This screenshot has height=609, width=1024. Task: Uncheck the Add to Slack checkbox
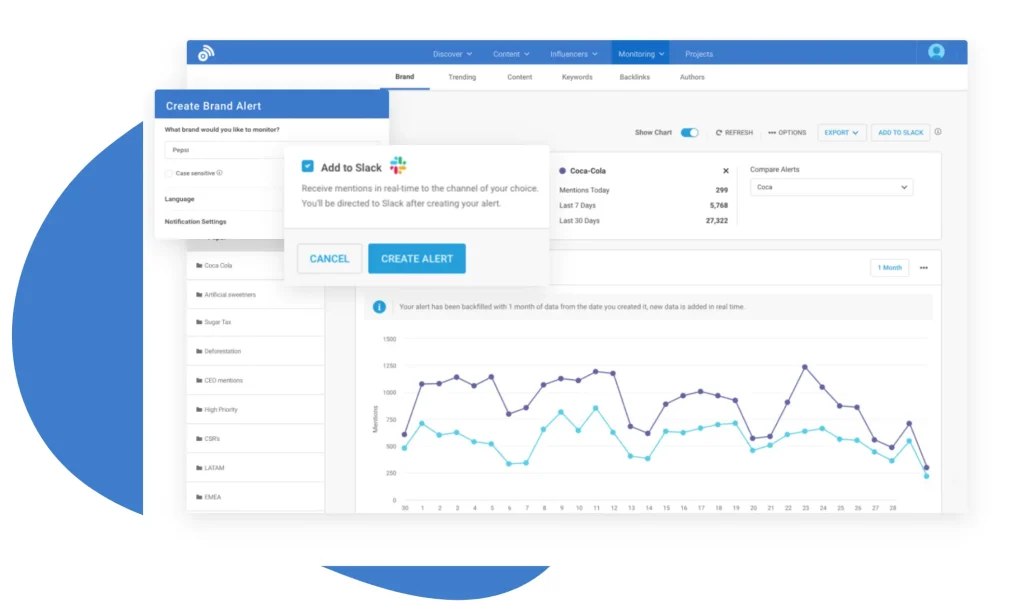(x=308, y=166)
